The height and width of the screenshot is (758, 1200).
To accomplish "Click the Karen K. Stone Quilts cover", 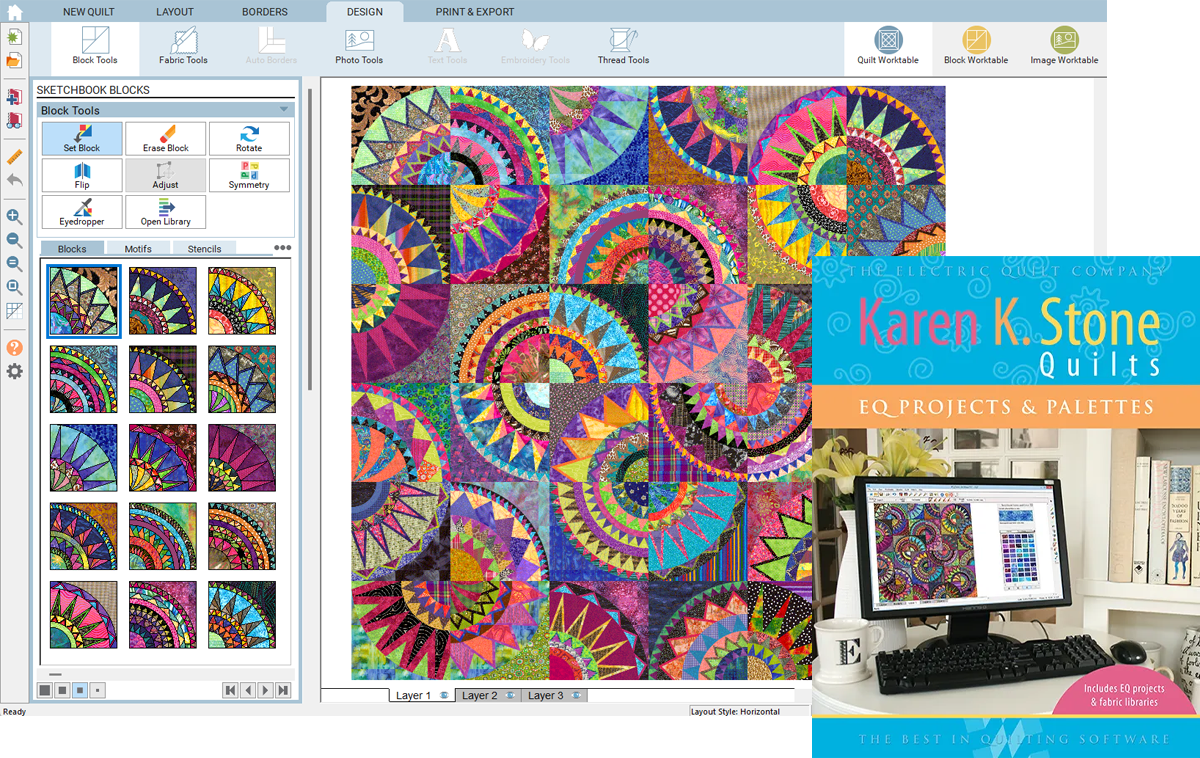I will [x=1006, y=507].
